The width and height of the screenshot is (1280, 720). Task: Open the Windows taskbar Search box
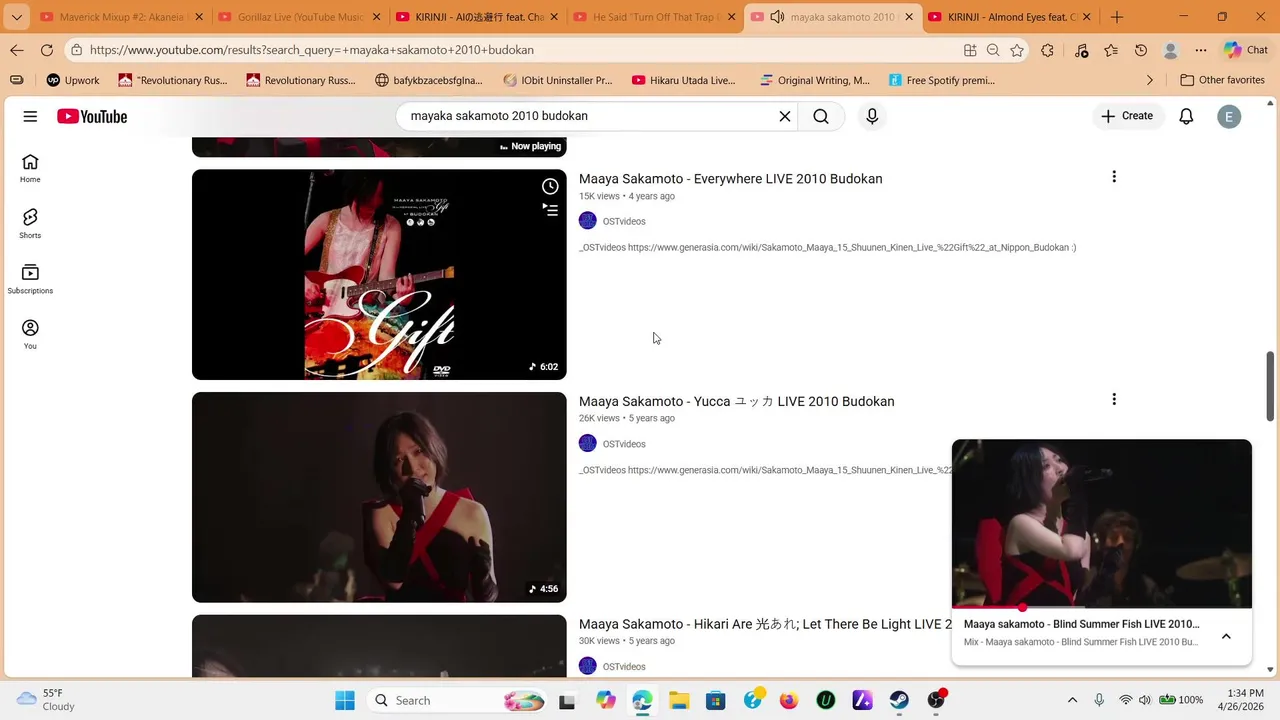click(x=458, y=700)
